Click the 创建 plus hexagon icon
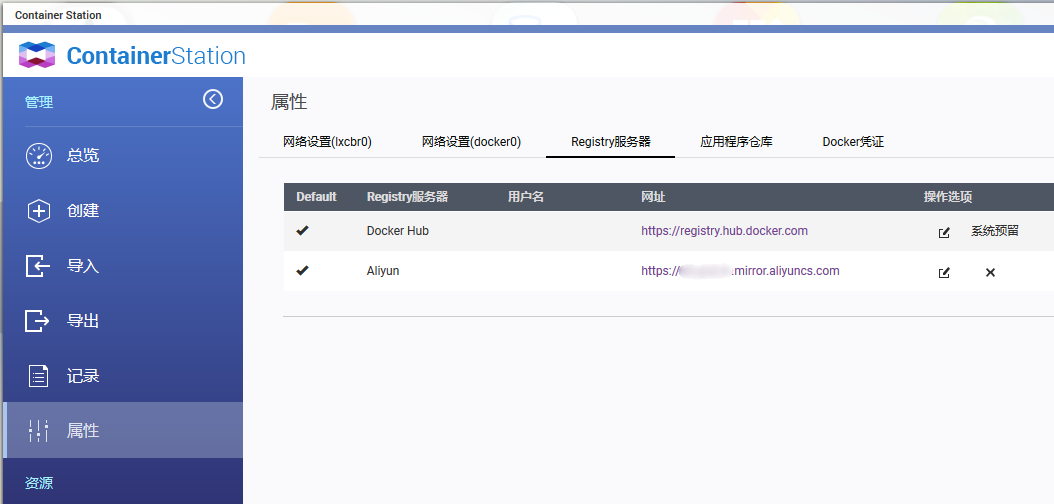The image size is (1054, 504). tap(38, 211)
